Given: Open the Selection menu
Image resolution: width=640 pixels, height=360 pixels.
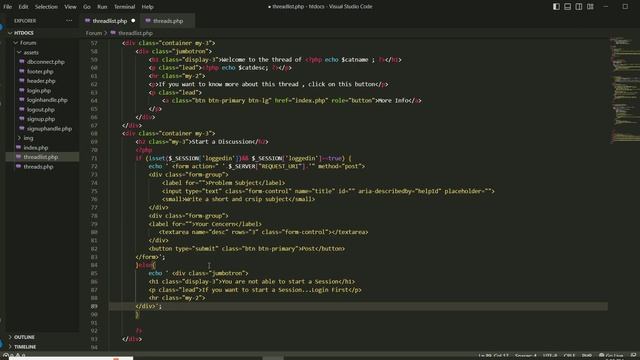Looking at the screenshot, I should (x=46, y=7).
